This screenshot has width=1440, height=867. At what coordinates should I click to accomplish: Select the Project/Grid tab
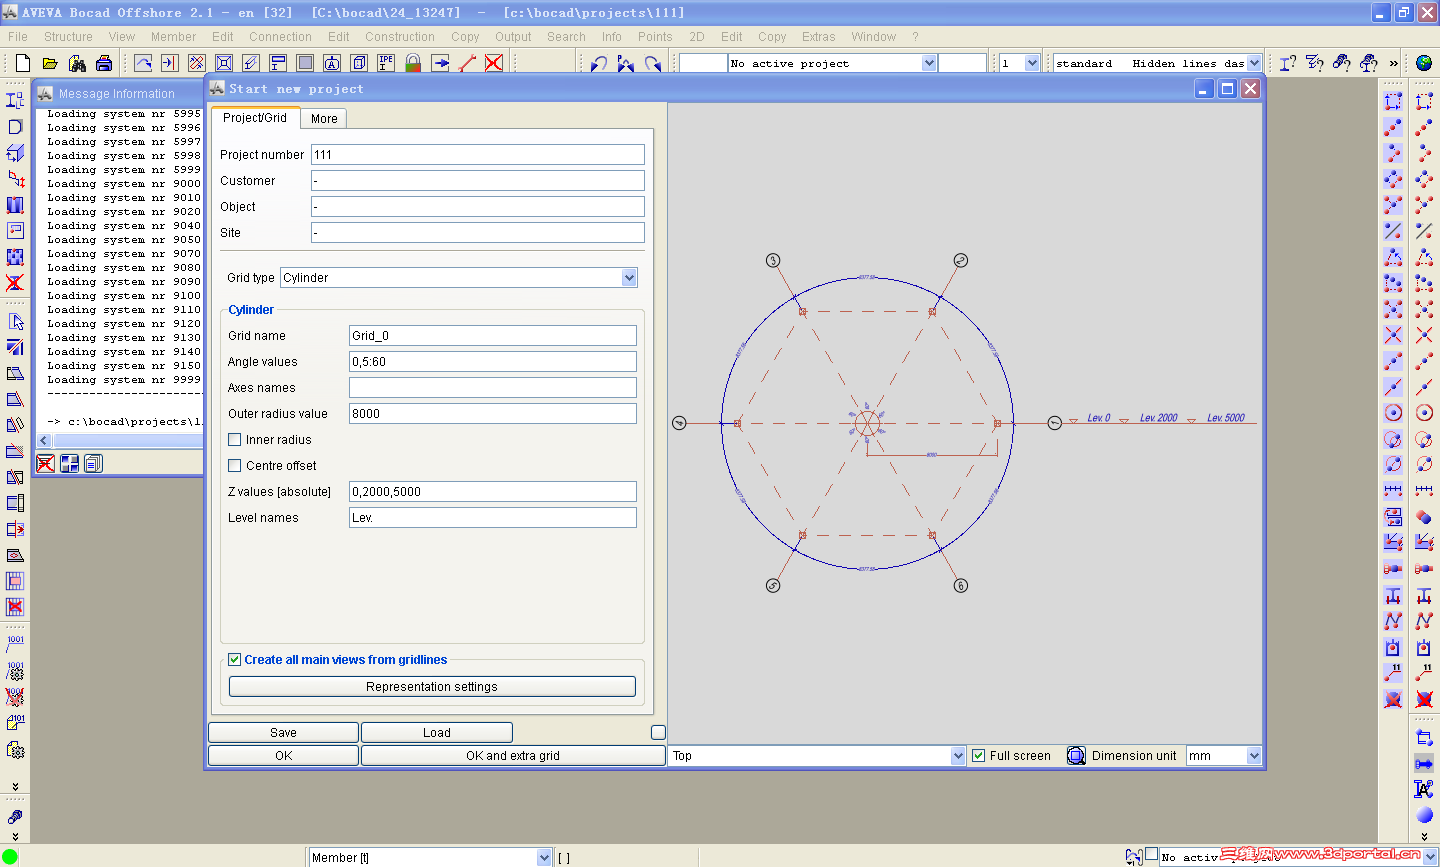tap(255, 118)
